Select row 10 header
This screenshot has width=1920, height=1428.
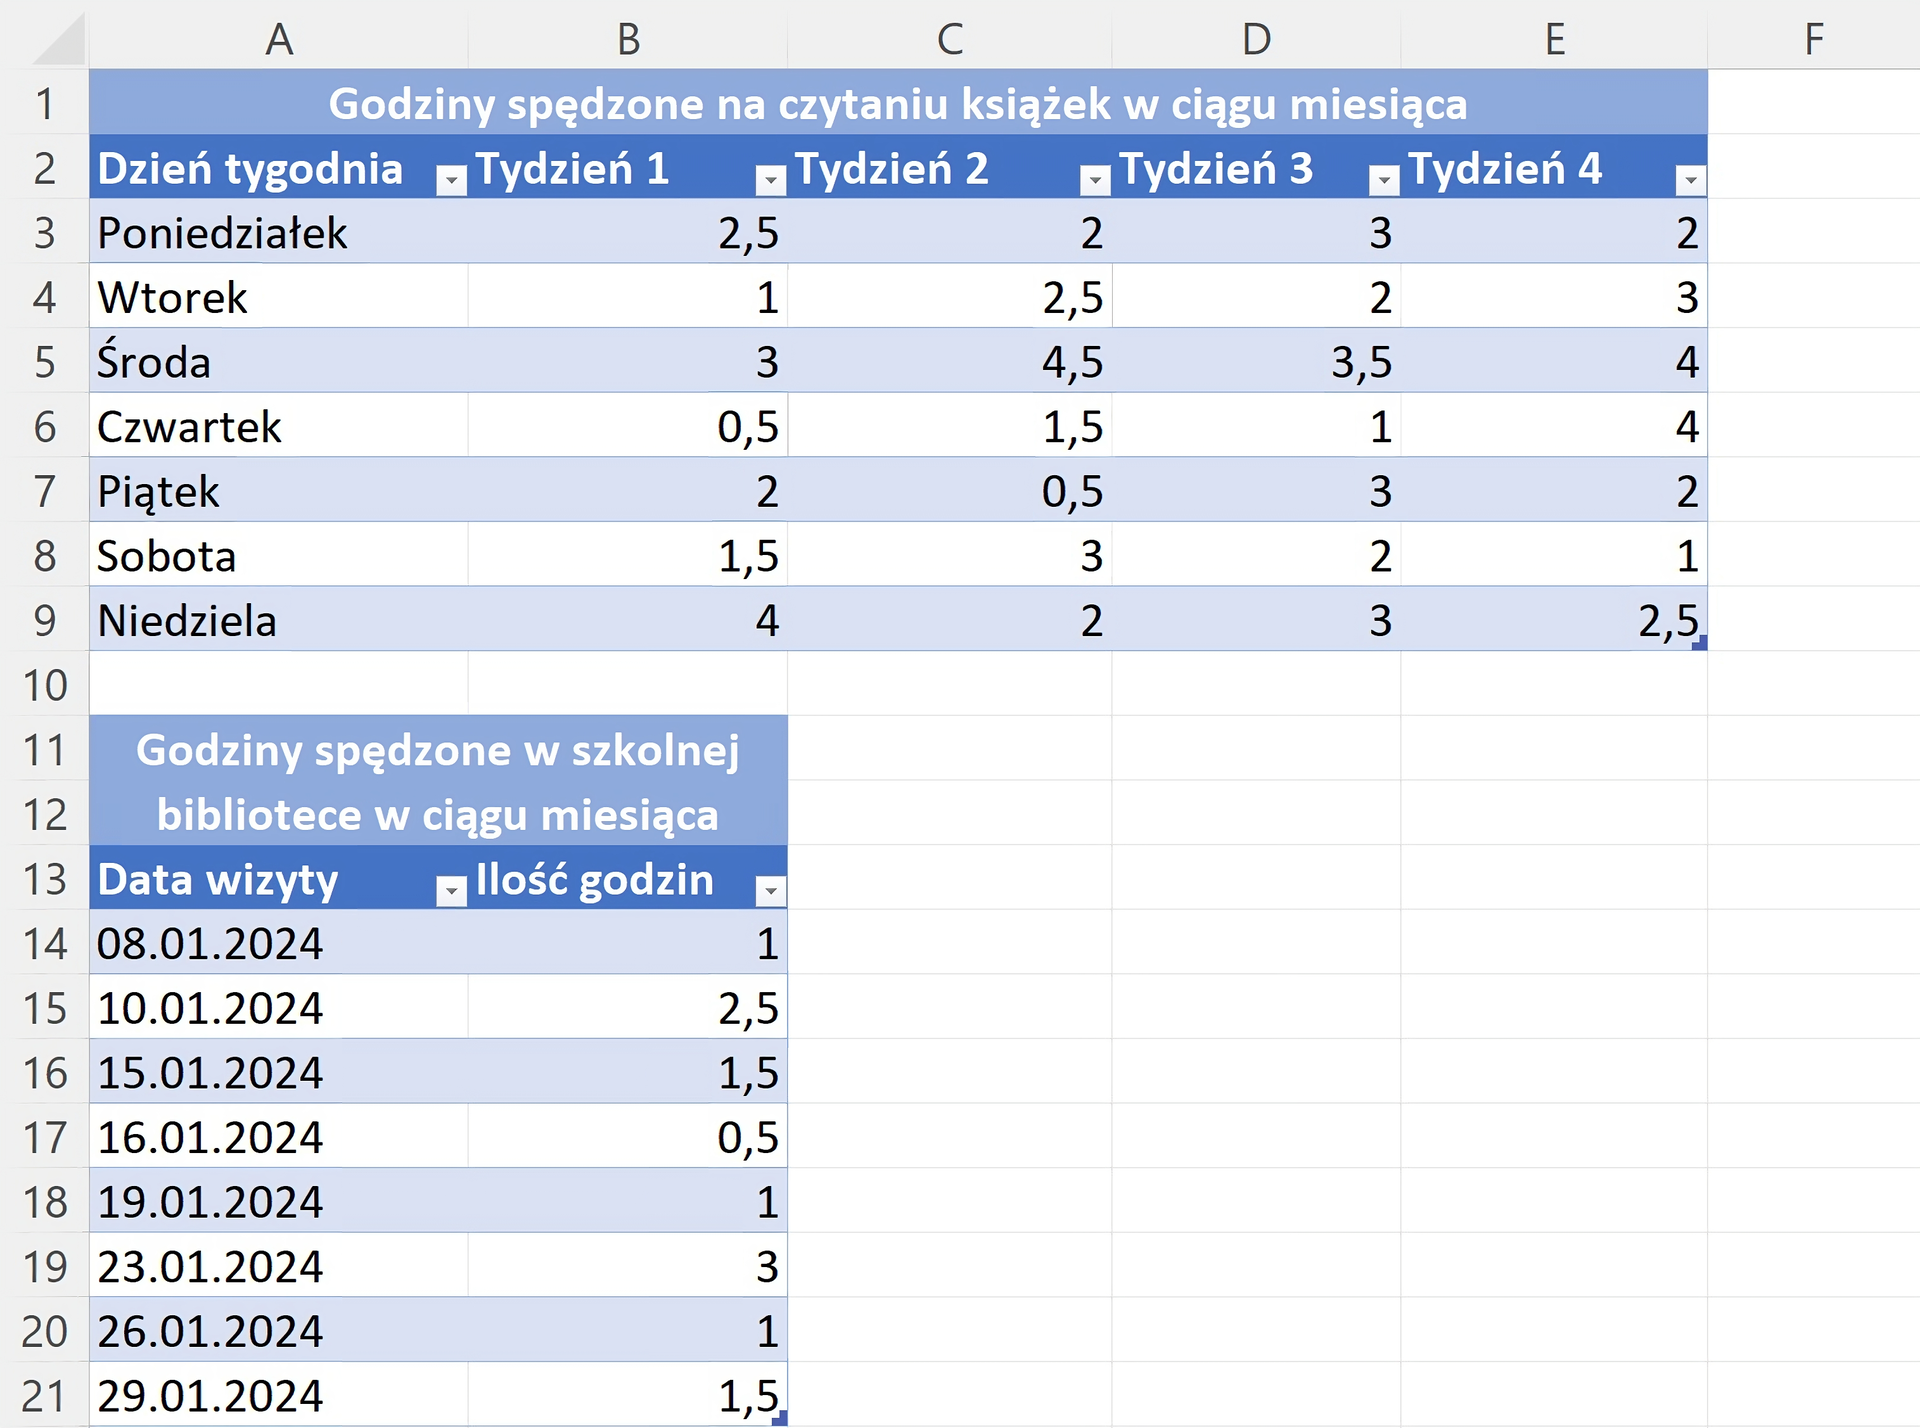click(x=45, y=685)
